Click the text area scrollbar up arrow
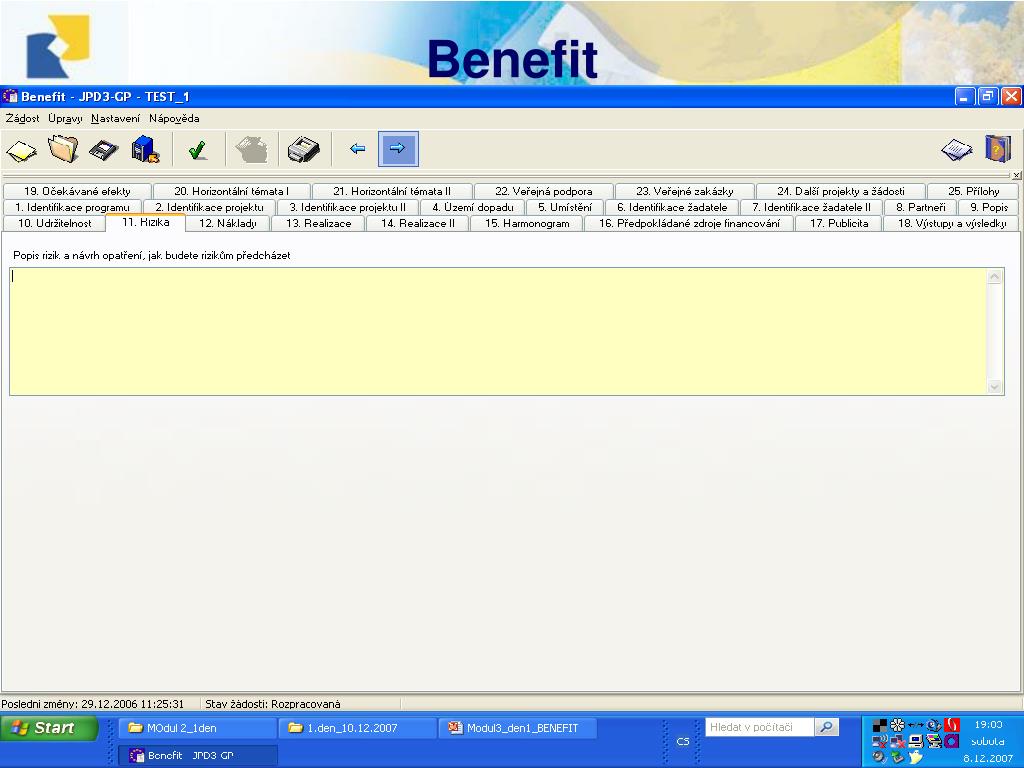Image resolution: width=1024 pixels, height=768 pixels. (995, 277)
